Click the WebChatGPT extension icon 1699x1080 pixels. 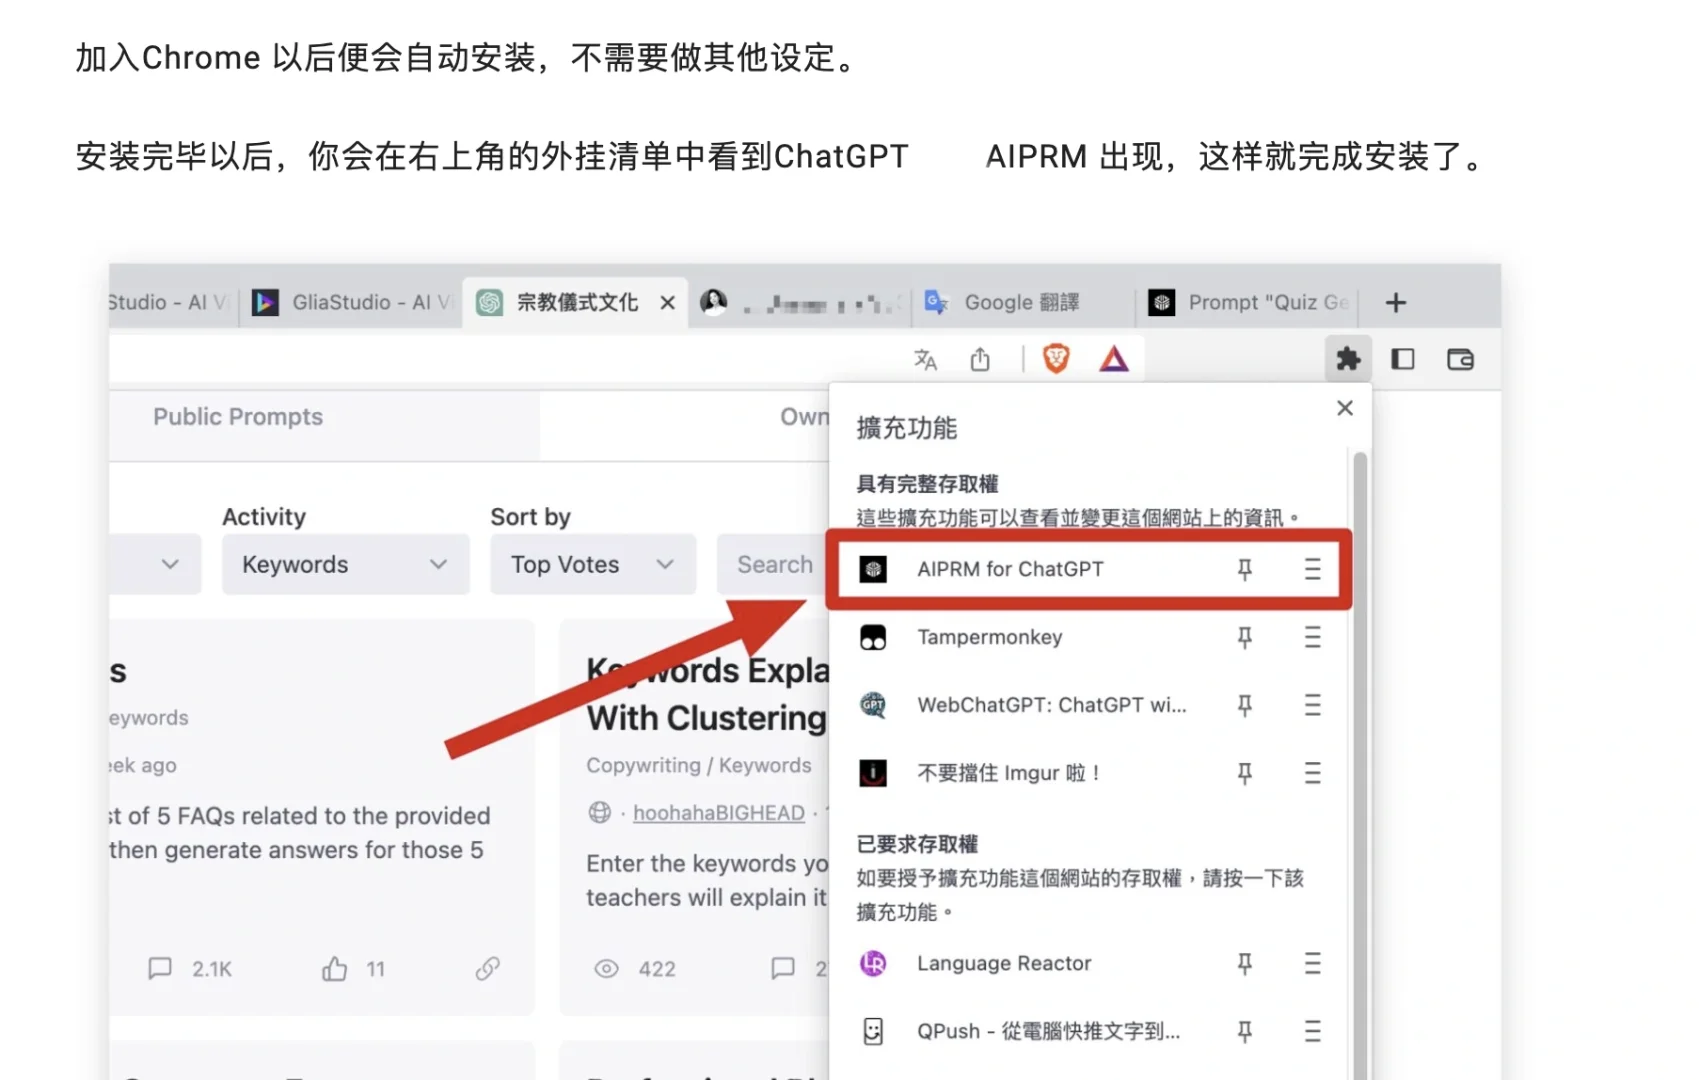(x=873, y=705)
